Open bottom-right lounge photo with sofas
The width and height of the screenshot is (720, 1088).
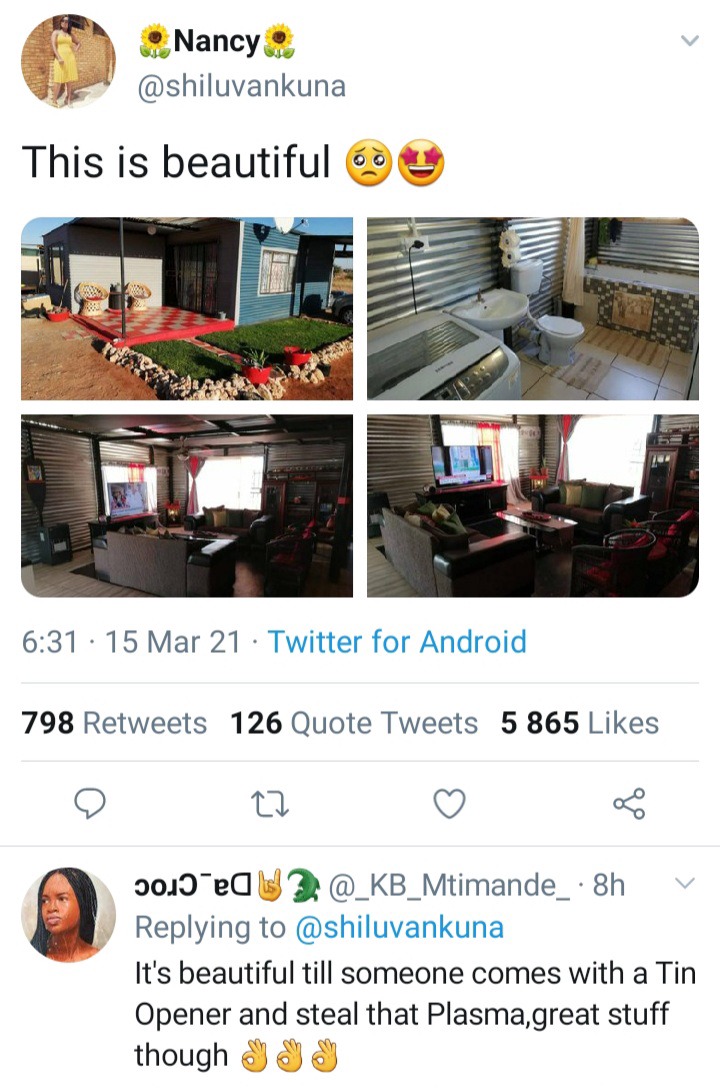point(533,506)
